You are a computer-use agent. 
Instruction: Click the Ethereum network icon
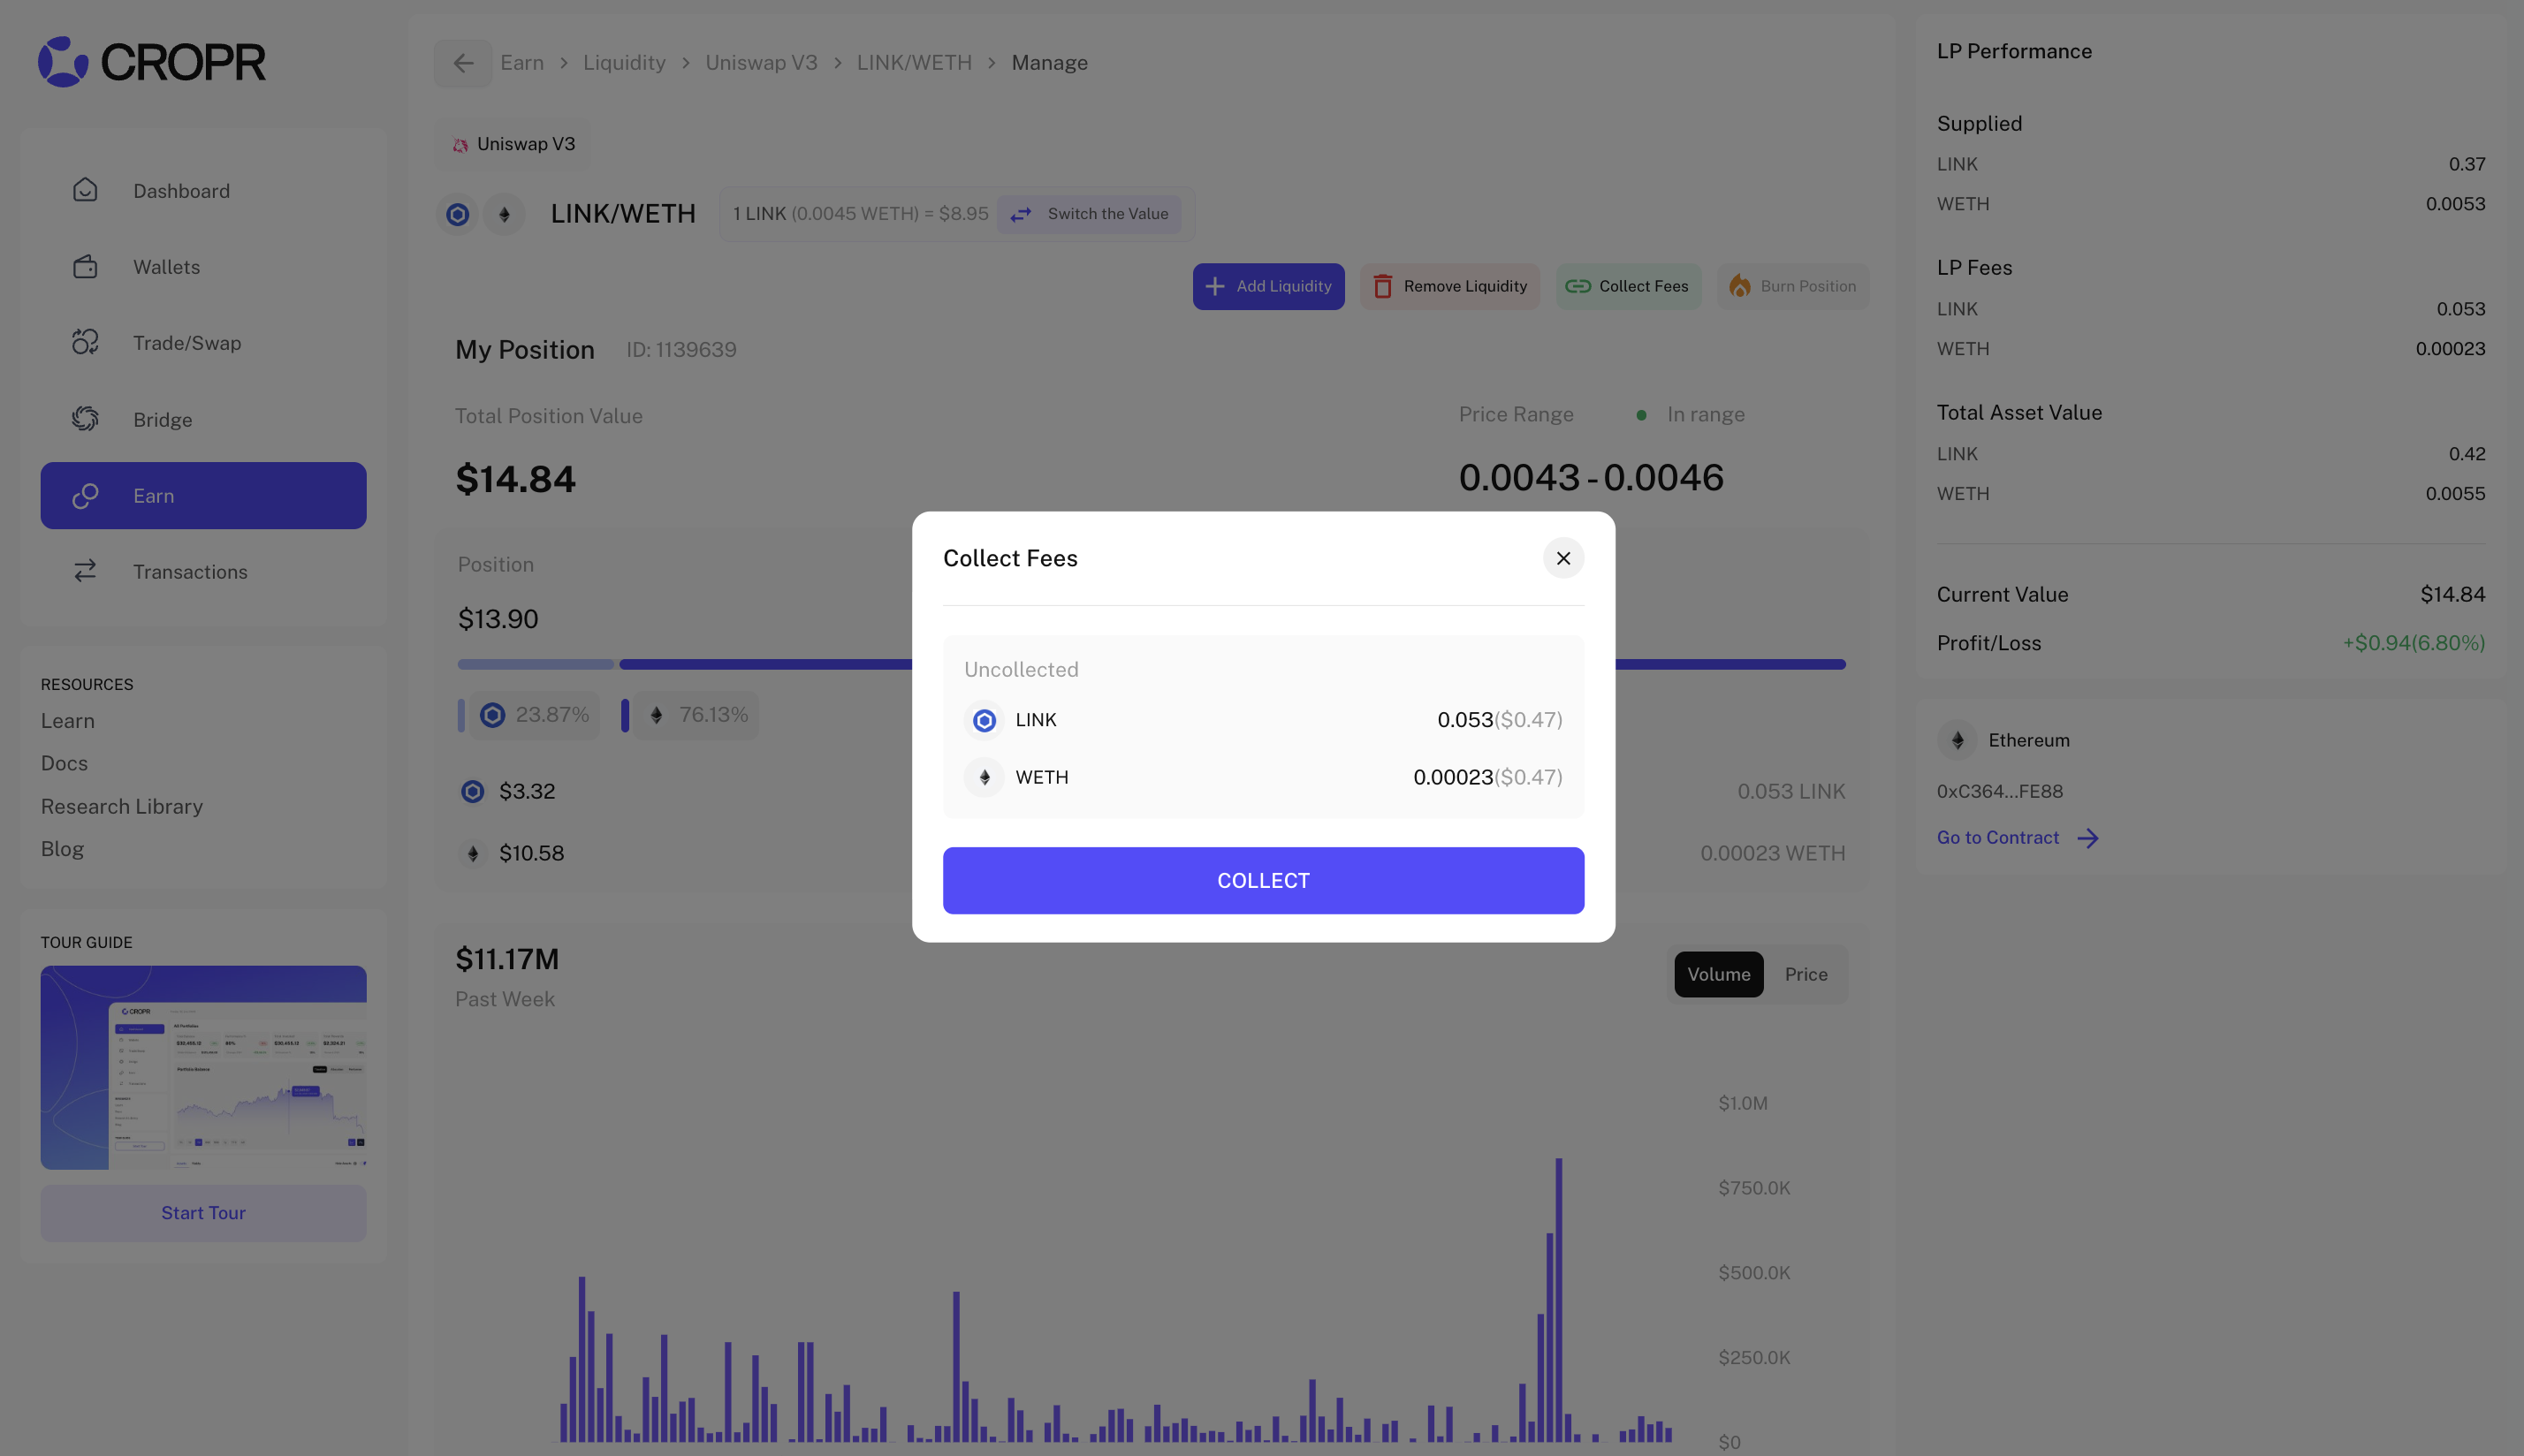click(1957, 740)
